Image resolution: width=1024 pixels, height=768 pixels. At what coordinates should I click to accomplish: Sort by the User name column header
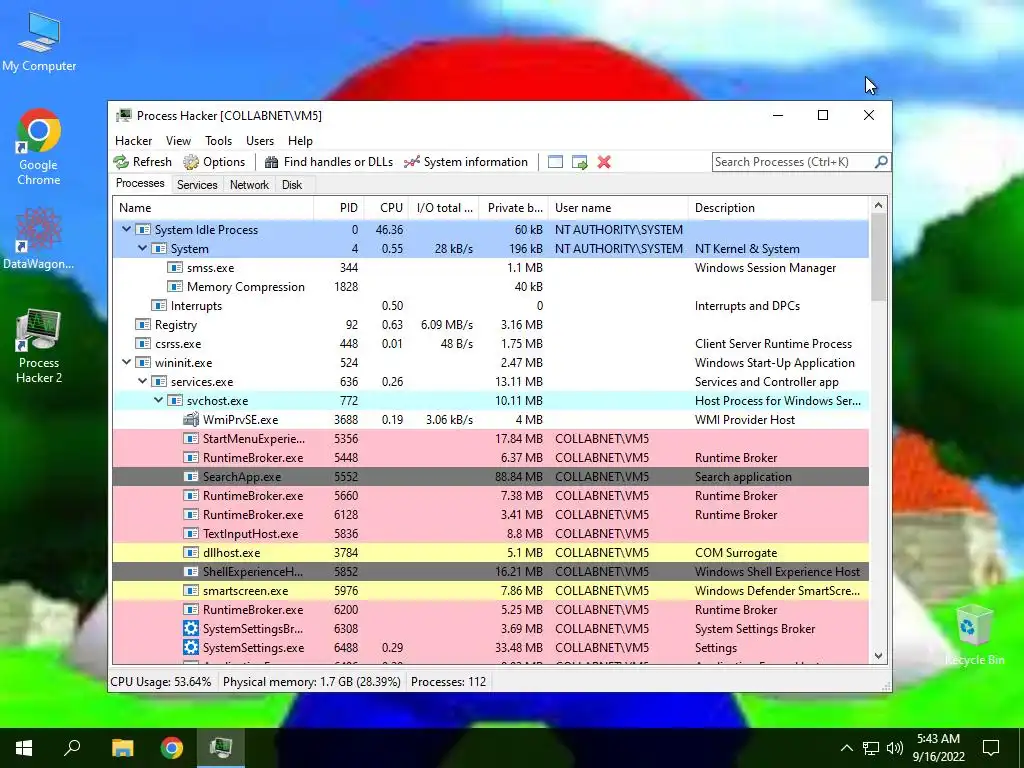618,208
